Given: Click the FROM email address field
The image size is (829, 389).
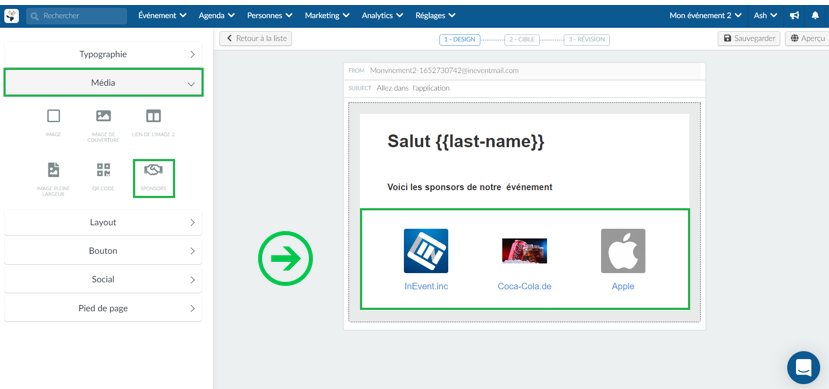Looking at the screenshot, I should [524, 70].
